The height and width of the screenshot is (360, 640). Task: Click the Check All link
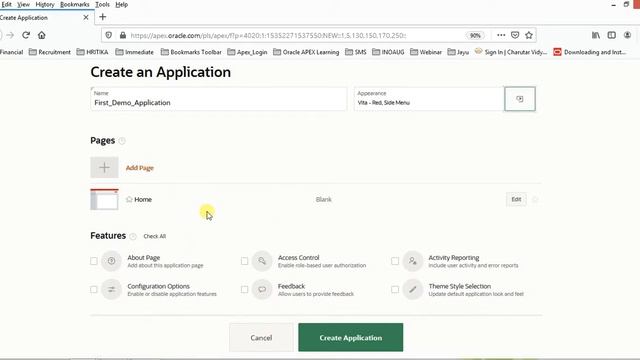[155, 236]
